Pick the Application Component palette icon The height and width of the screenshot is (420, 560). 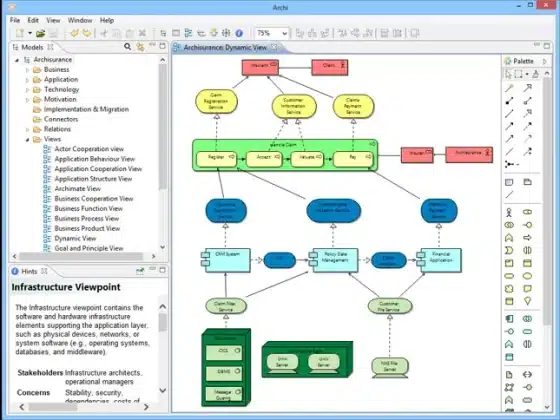[509, 319]
